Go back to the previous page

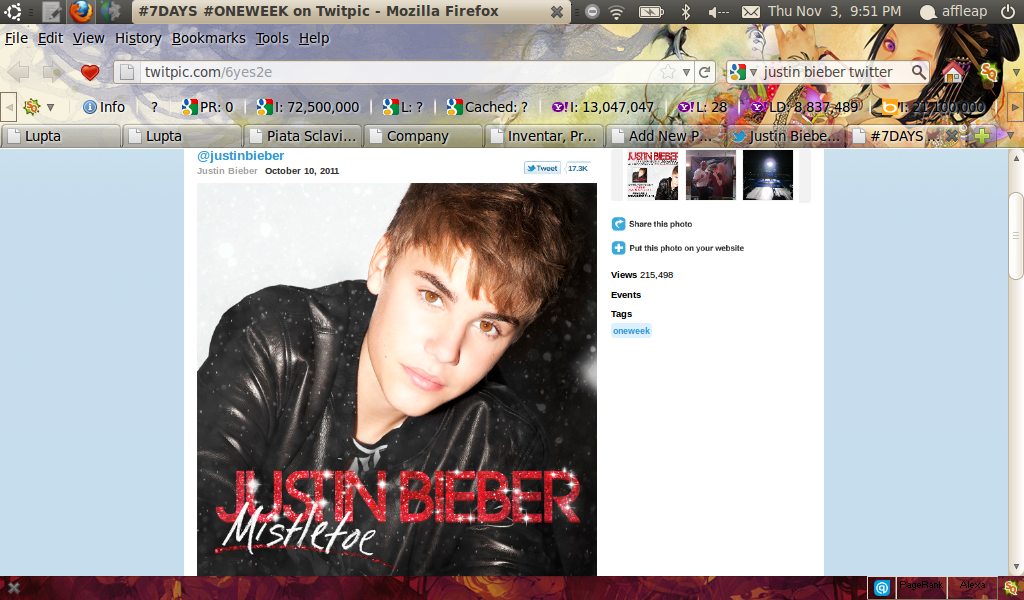pos(18,72)
